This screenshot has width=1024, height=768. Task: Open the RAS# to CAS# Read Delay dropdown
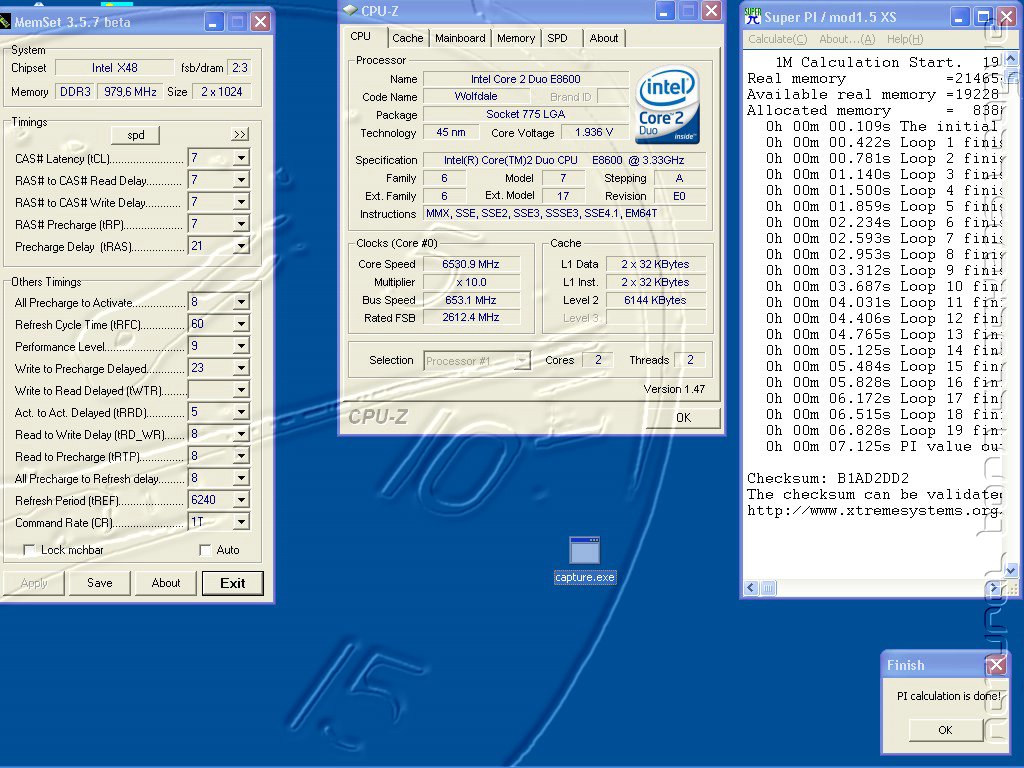(x=242, y=180)
